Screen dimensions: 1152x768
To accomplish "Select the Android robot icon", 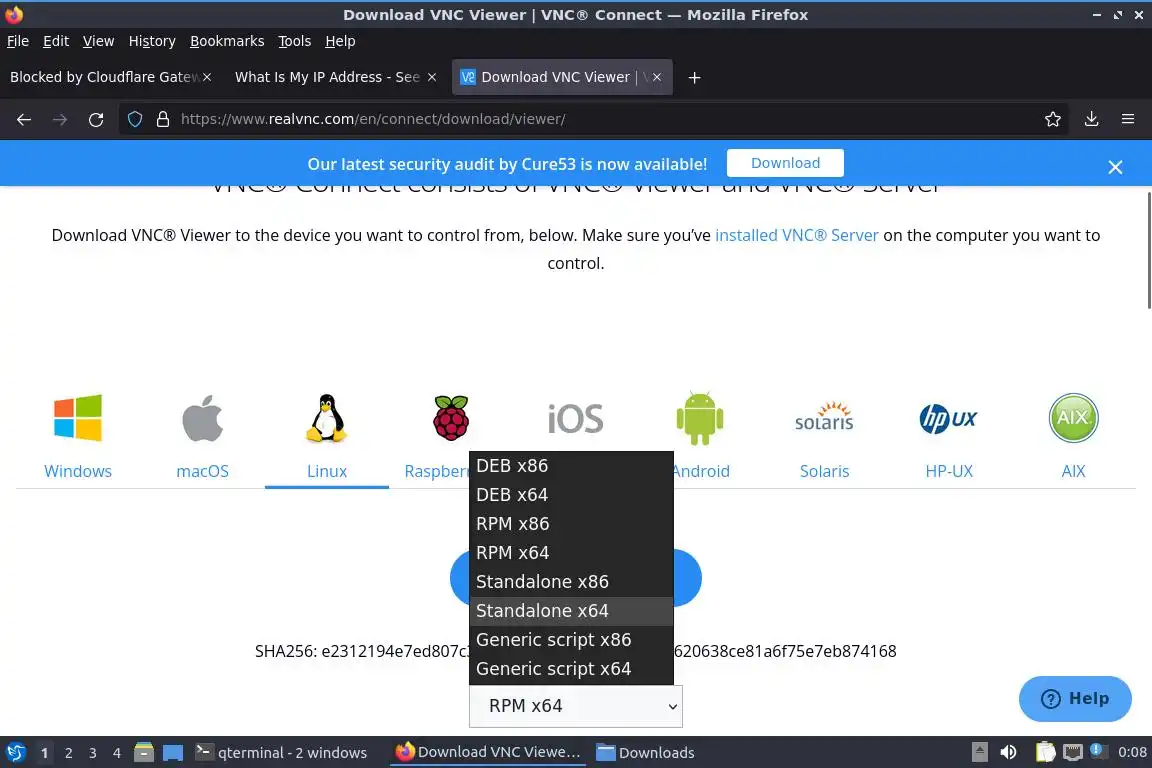I will coord(699,417).
